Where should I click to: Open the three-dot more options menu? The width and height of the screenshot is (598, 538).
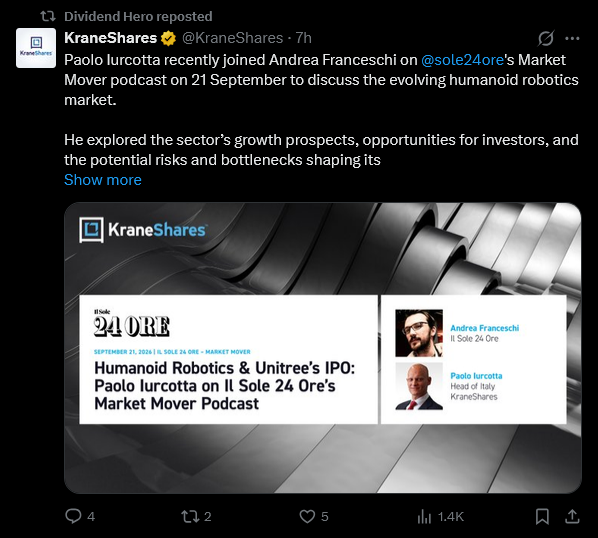coord(572,38)
